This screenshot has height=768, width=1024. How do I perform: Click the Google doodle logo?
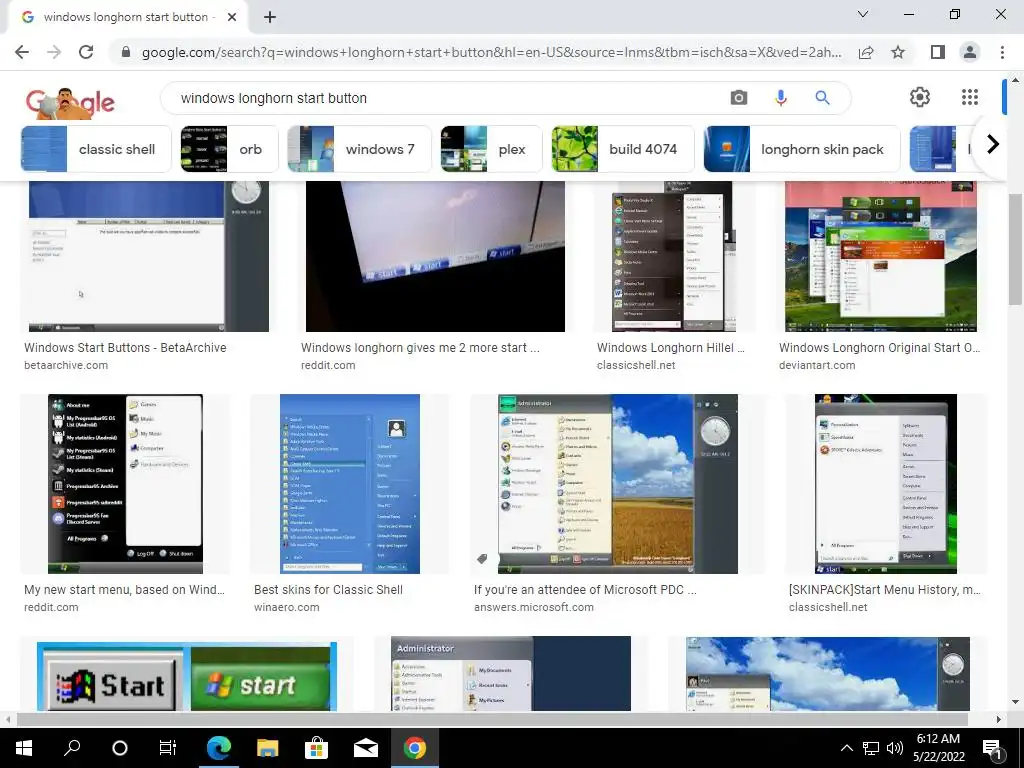pos(70,103)
